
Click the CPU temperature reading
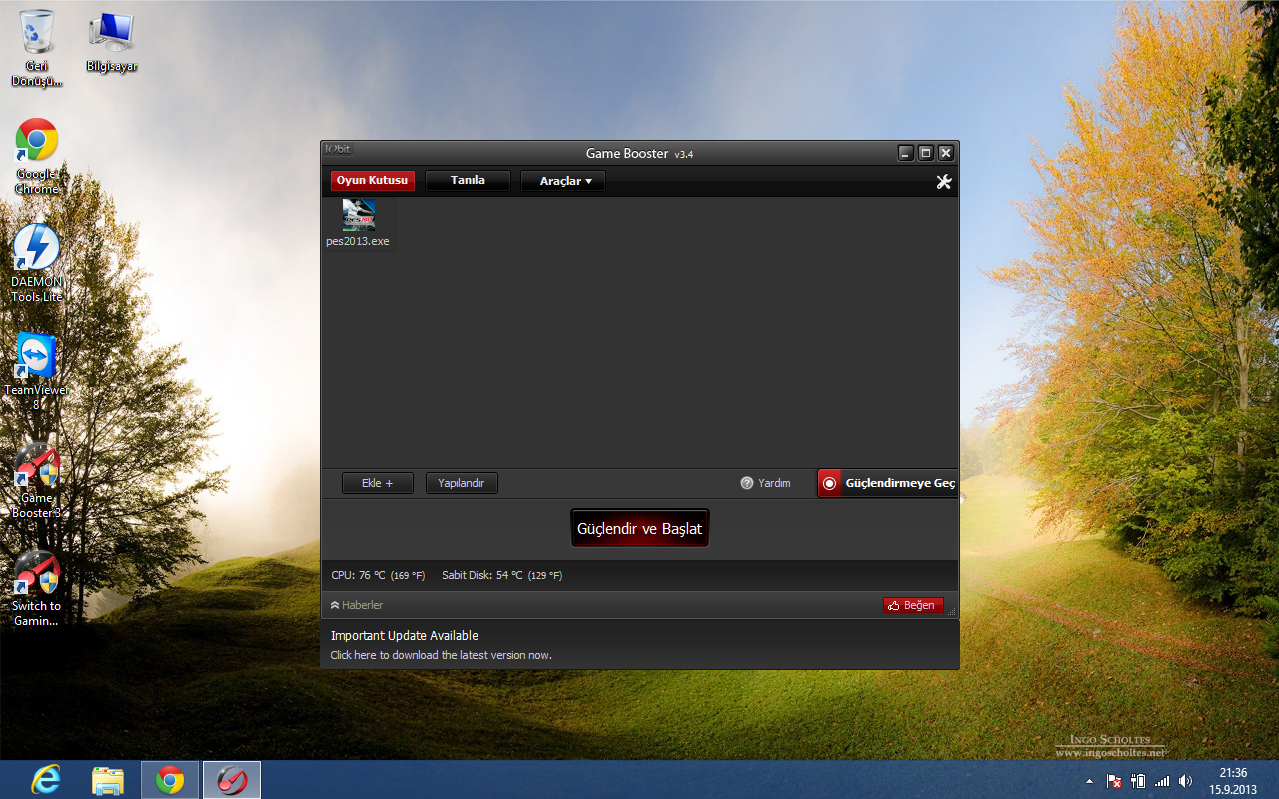point(378,575)
